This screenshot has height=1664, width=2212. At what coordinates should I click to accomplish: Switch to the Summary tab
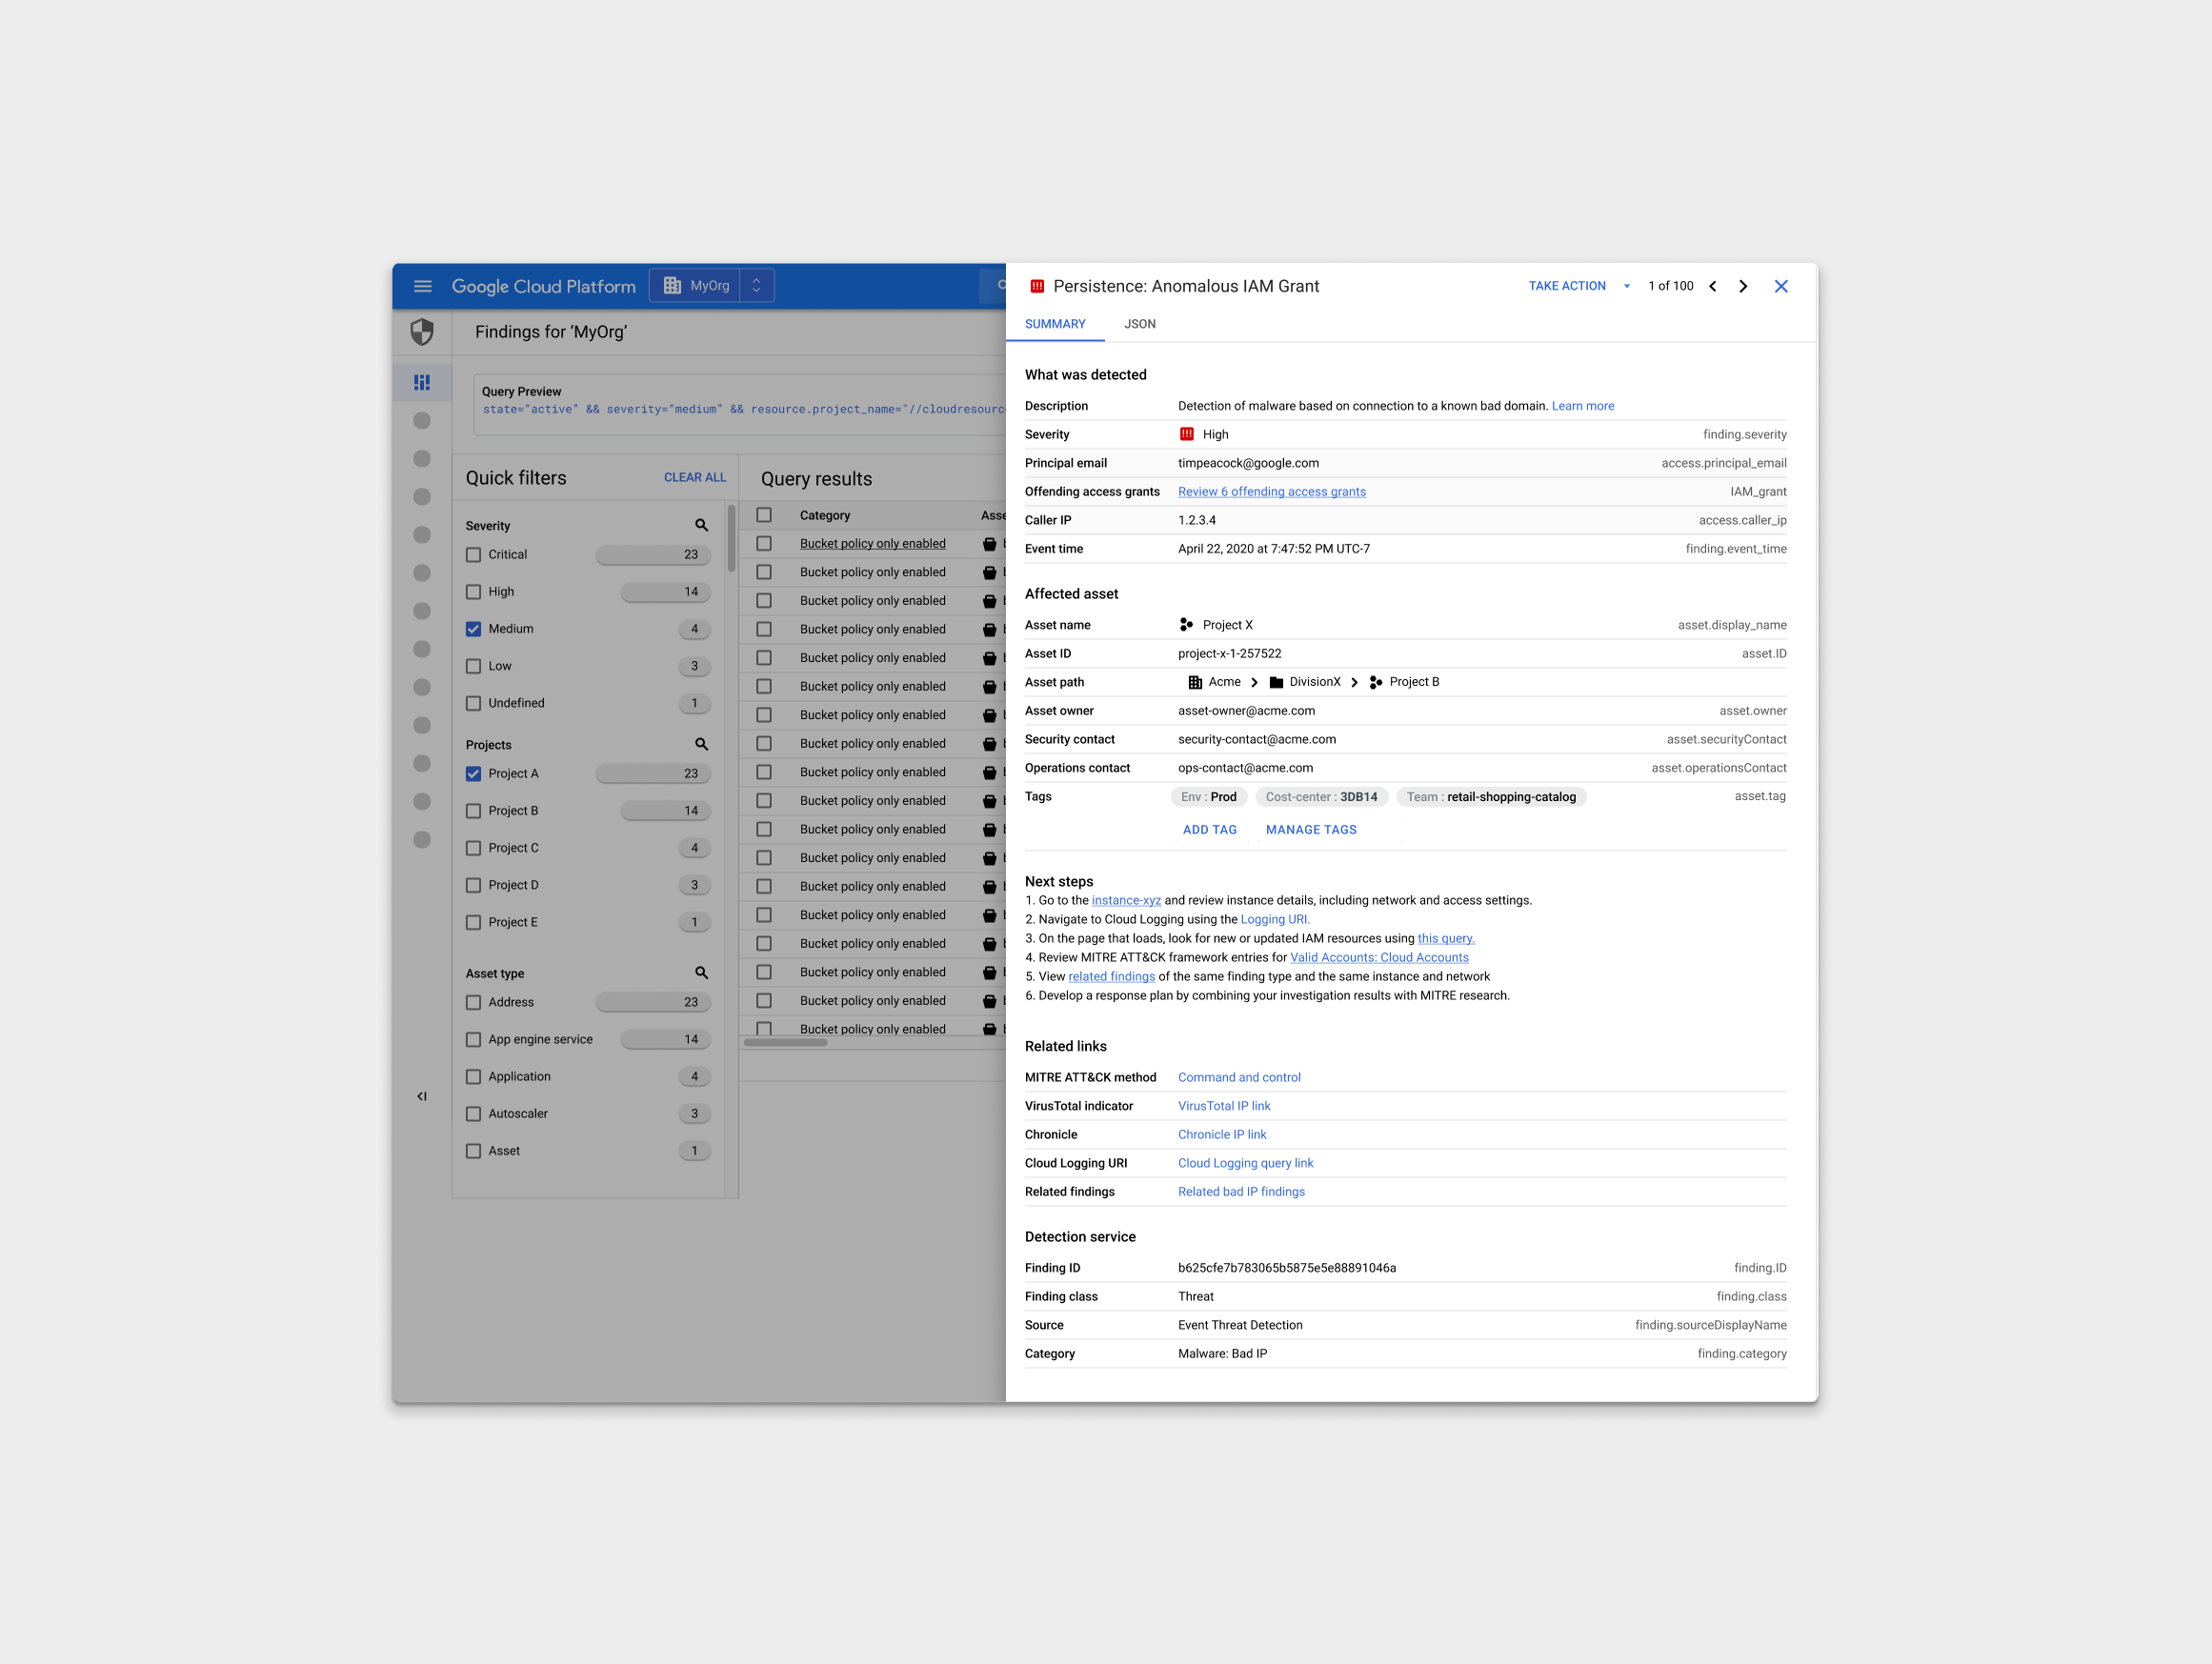coord(1055,324)
